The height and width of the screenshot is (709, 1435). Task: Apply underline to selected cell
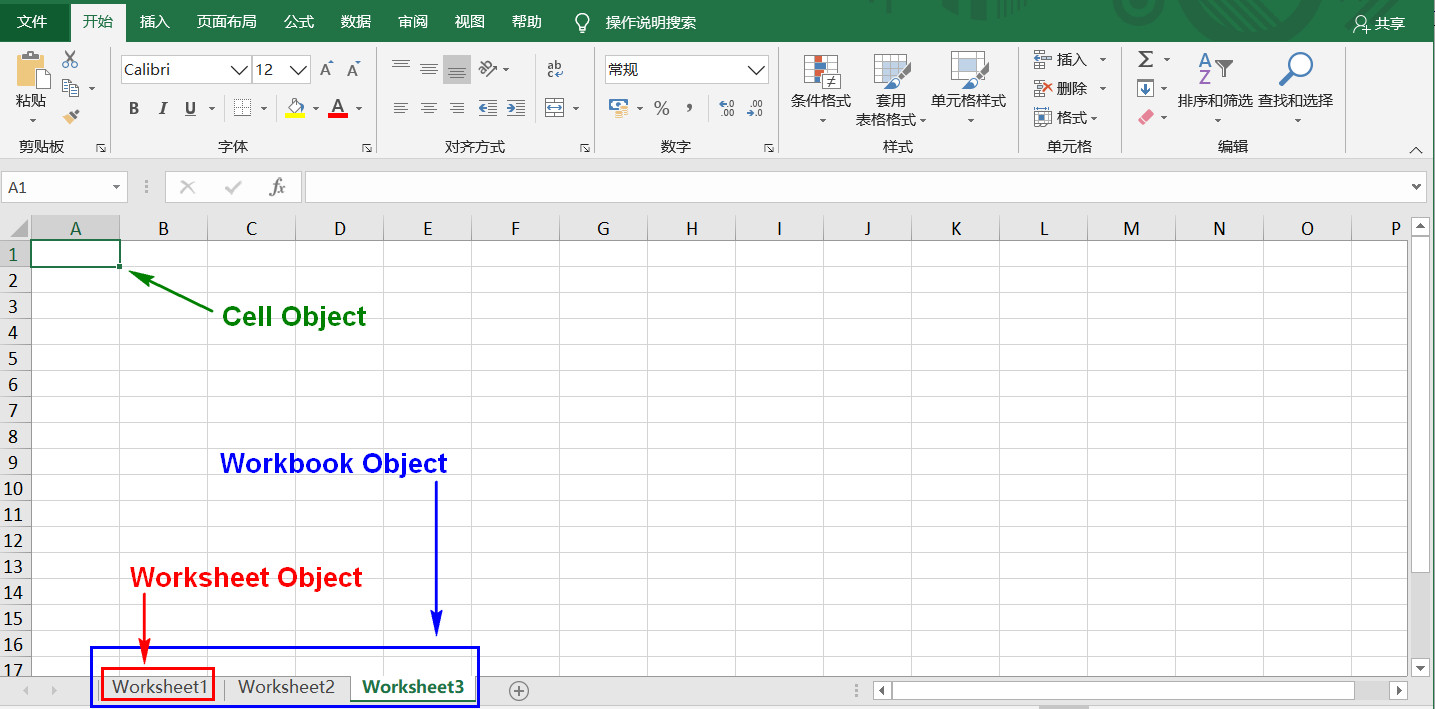[x=189, y=108]
